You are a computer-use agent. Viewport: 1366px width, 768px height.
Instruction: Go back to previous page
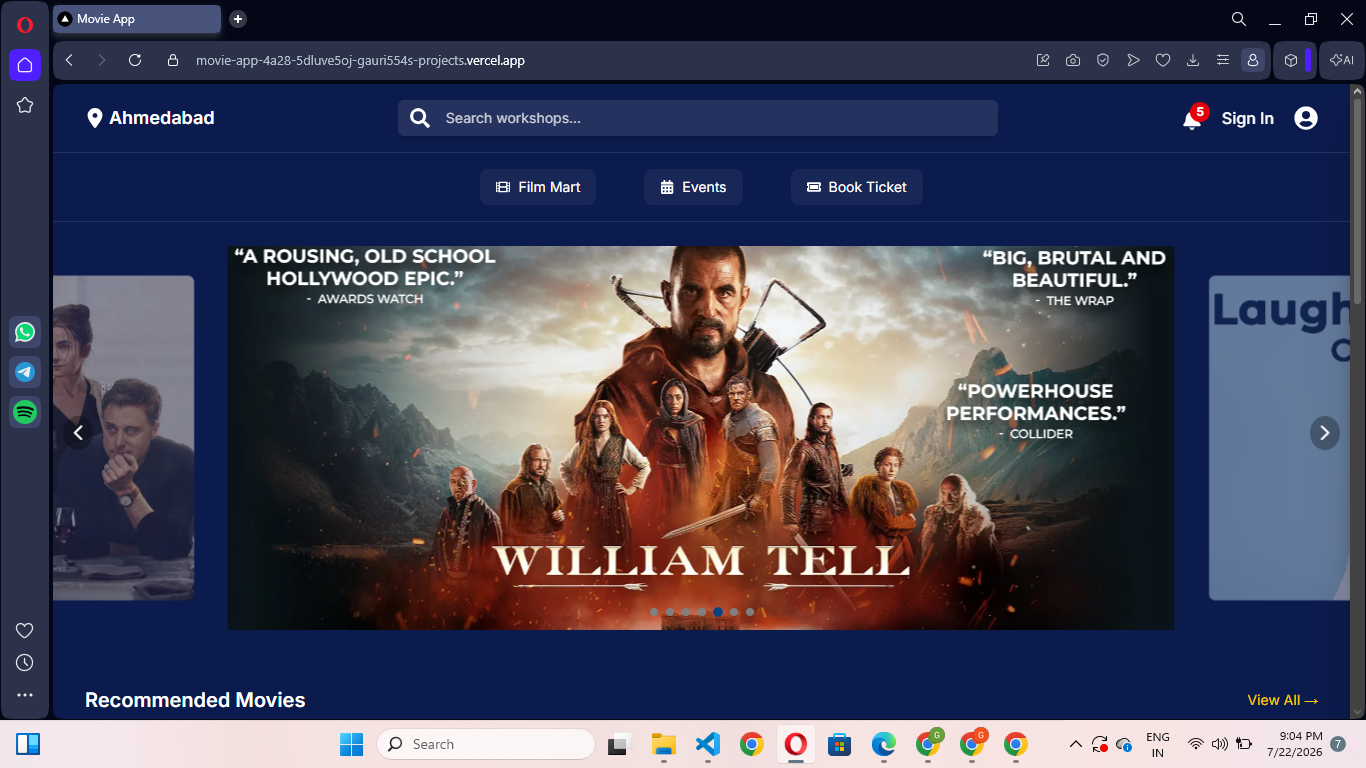(x=69, y=60)
